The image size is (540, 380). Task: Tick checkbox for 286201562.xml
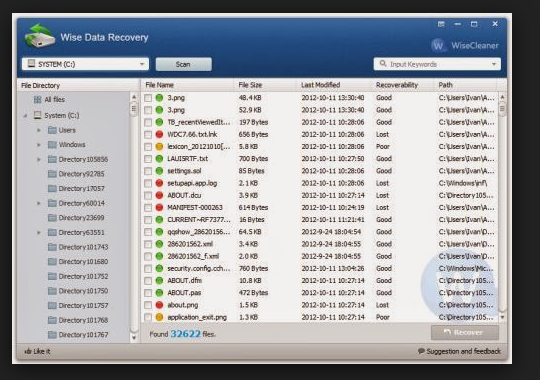click(x=148, y=244)
